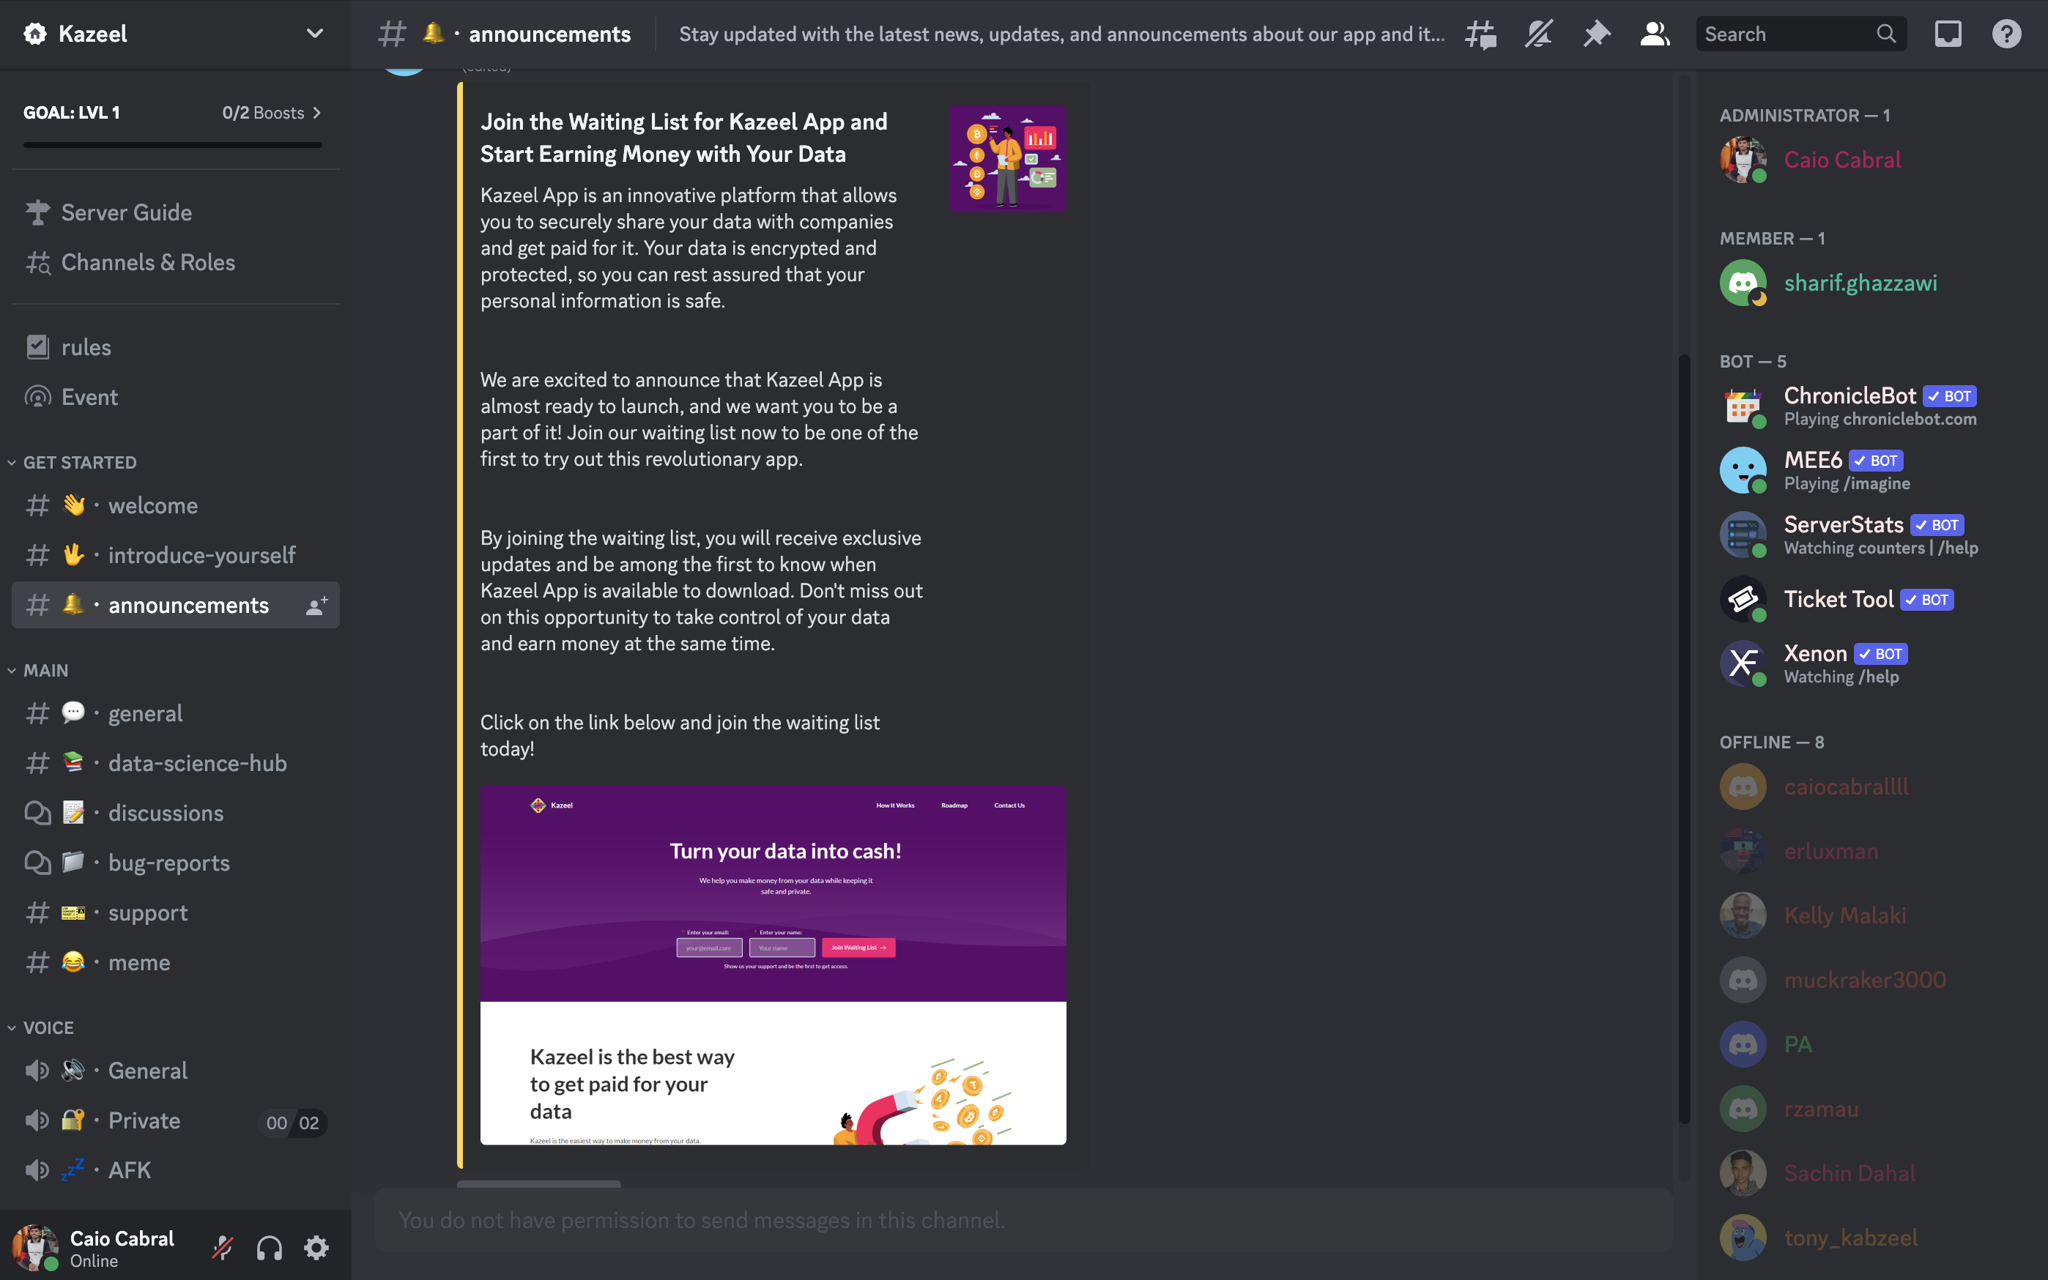Click the member list icon
This screenshot has height=1280, width=2048.
pyautogui.click(x=1654, y=32)
